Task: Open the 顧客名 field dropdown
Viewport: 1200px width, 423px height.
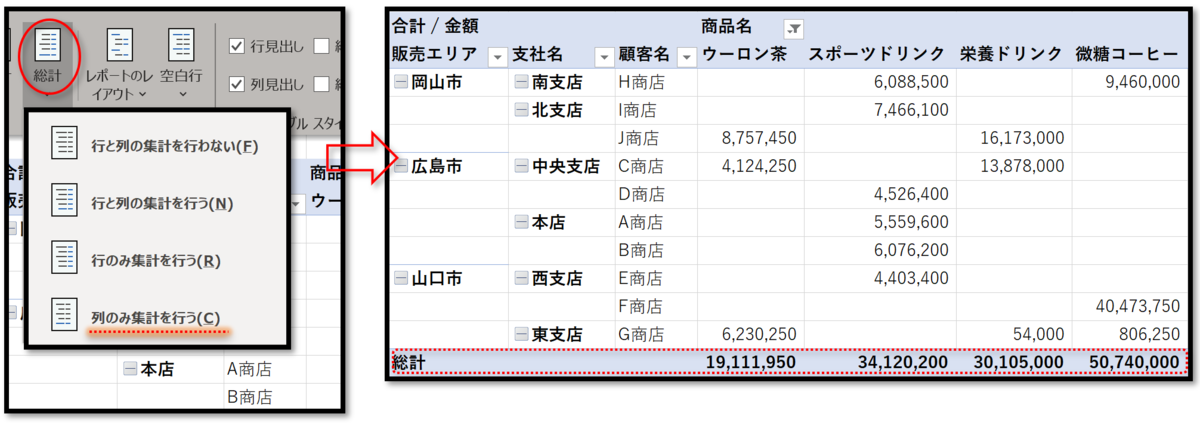Action: [686, 56]
